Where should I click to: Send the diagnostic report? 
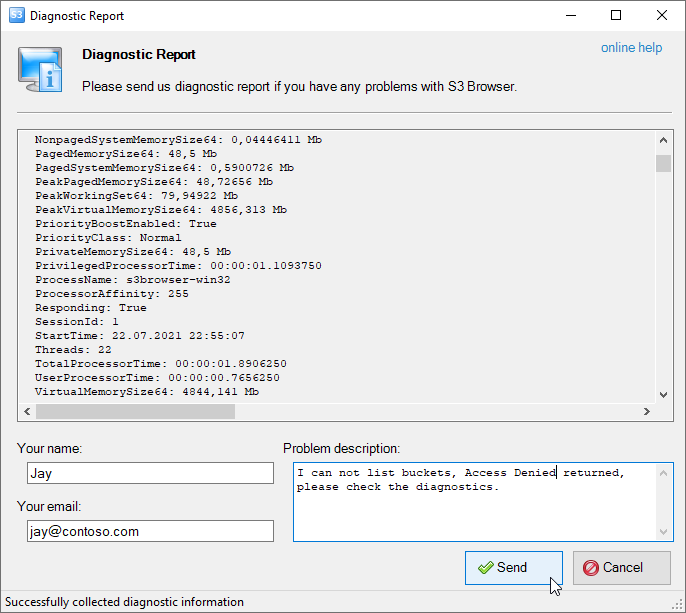pos(514,567)
